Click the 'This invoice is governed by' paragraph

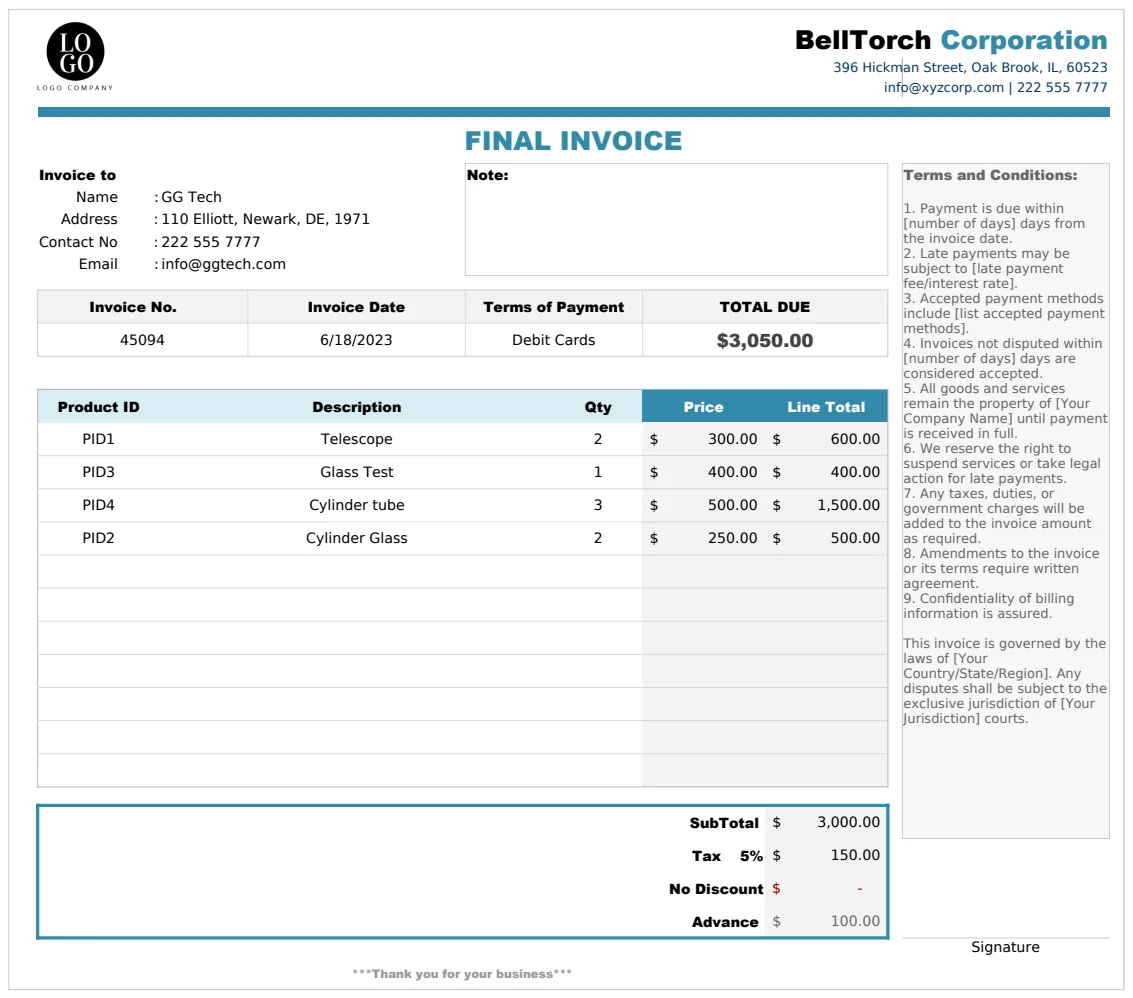[x=1004, y=681]
